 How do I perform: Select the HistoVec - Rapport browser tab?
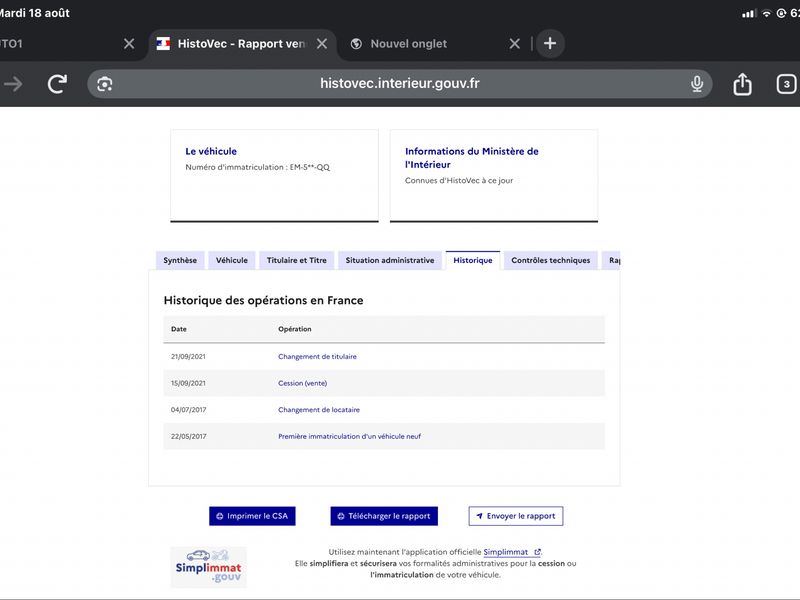(241, 44)
